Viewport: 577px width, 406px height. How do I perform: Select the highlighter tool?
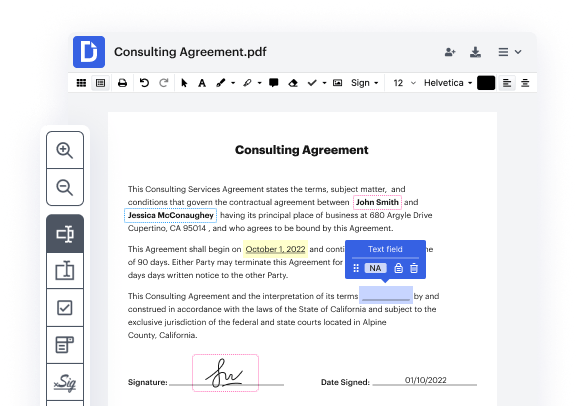(247, 83)
